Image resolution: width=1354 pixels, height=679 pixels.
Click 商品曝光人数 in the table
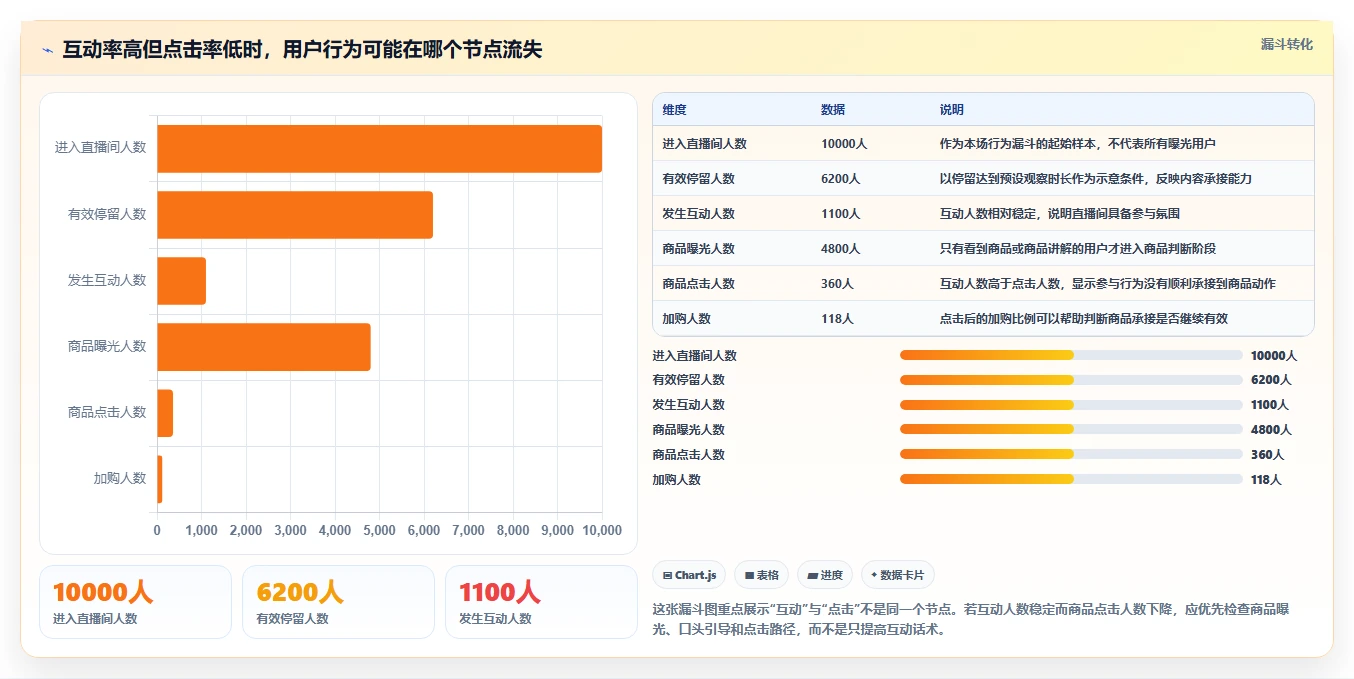coord(698,249)
